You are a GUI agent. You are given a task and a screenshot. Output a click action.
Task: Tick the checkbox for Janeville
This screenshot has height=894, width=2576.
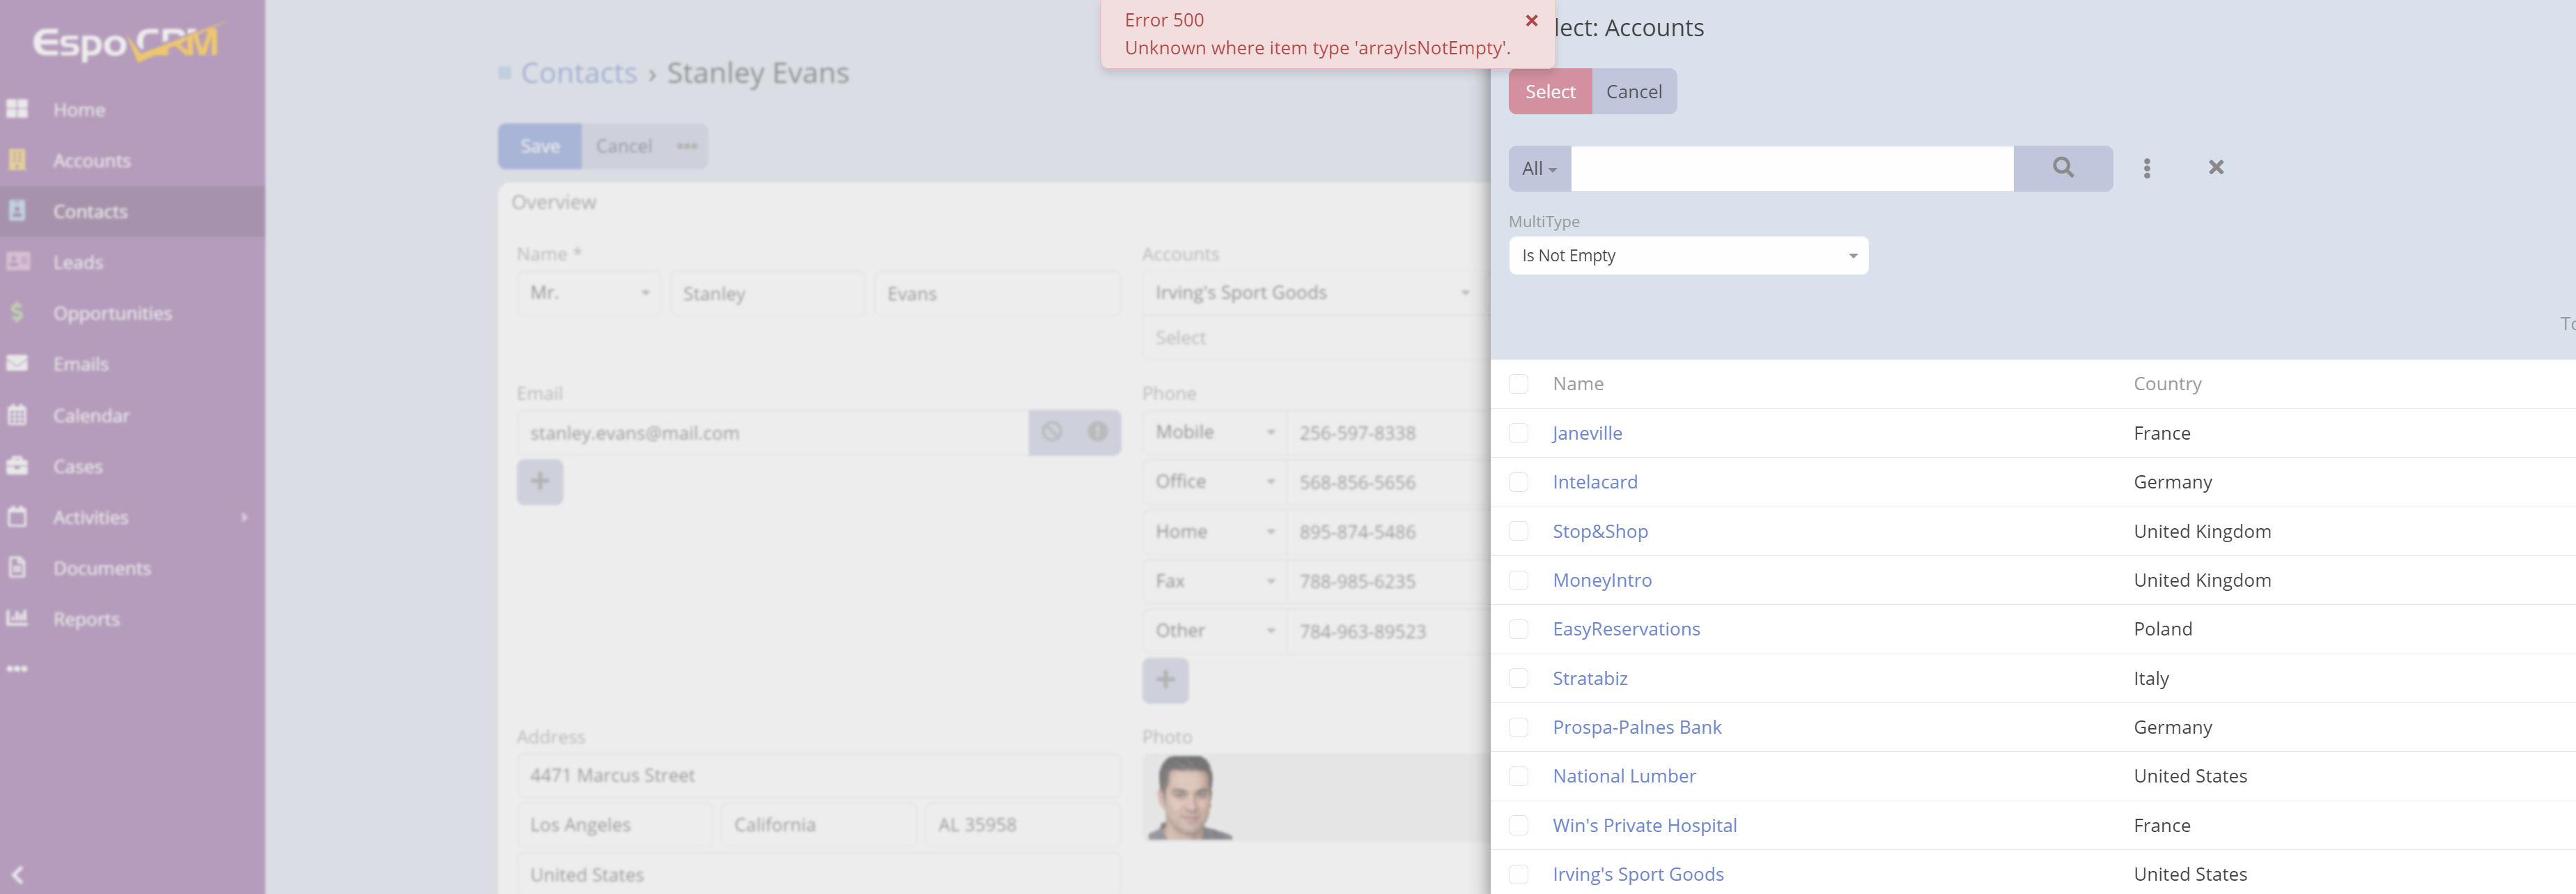1518,433
